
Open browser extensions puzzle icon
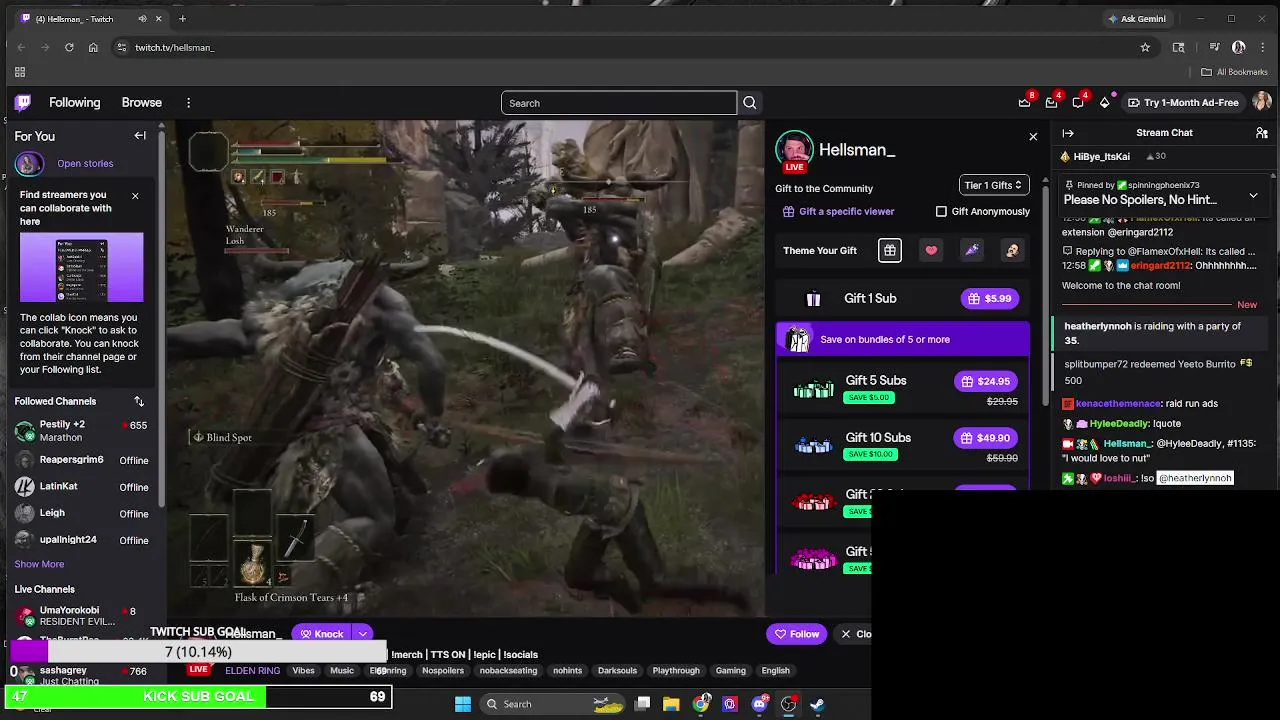tap(1178, 47)
